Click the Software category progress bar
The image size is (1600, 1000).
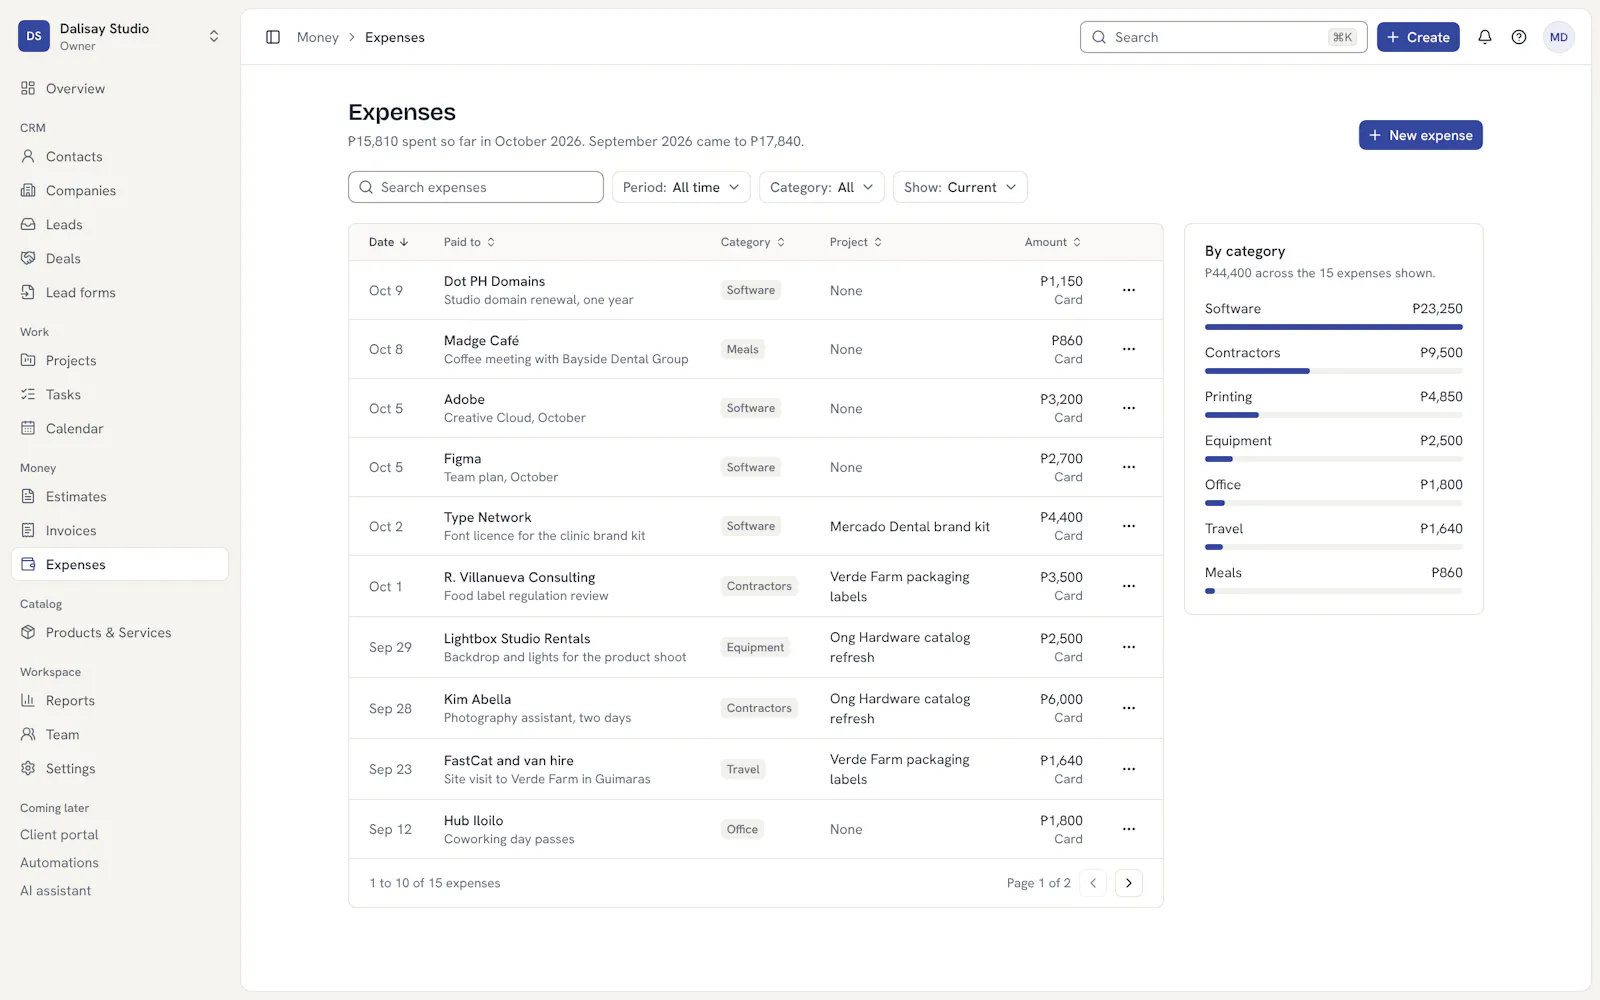click(x=1334, y=327)
